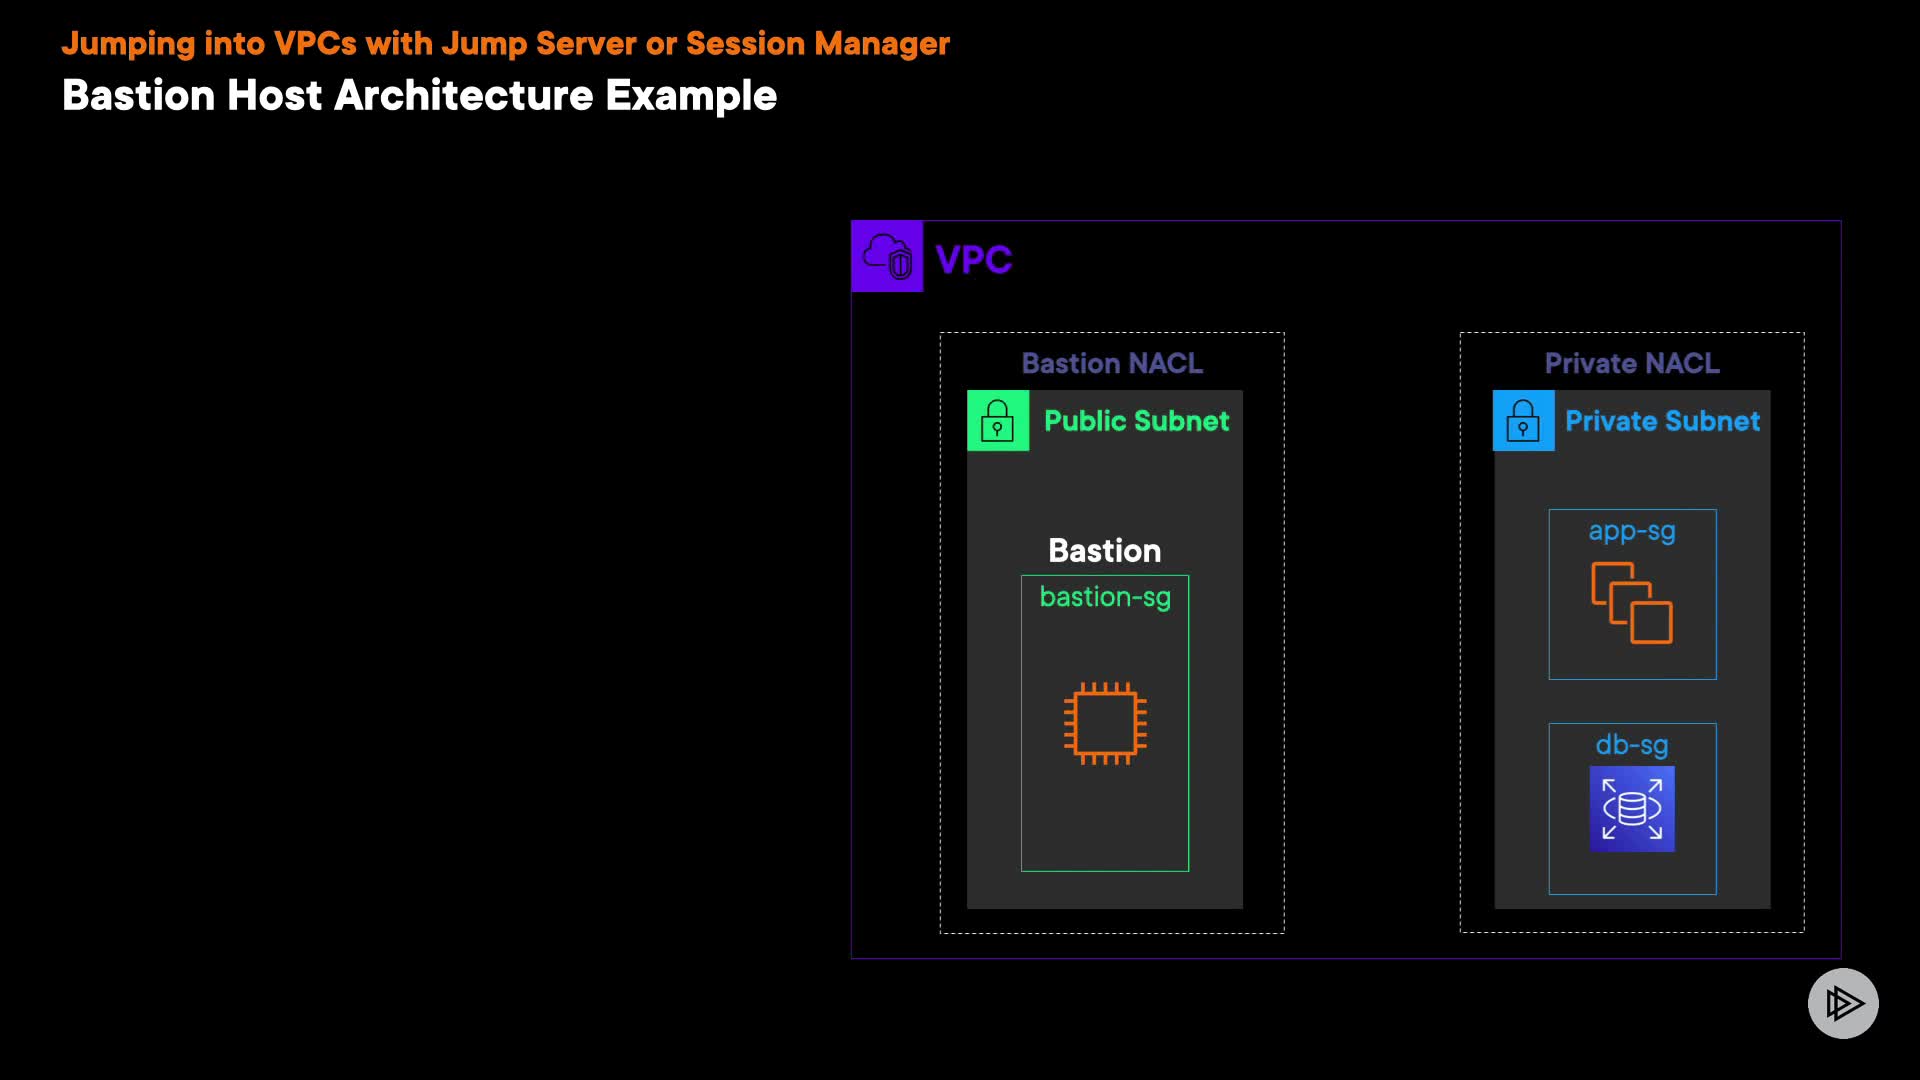Image resolution: width=1920 pixels, height=1080 pixels.
Task: Select the orange EC2 bastion chip icon
Action: [1105, 724]
